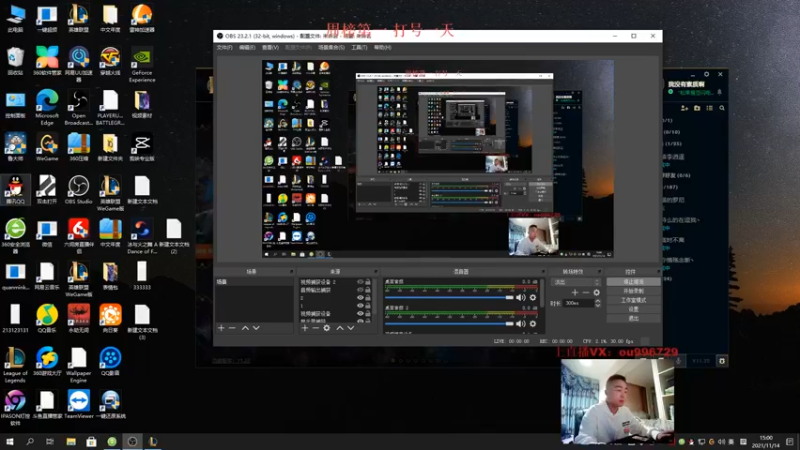Open source properties with the gear icon

click(x=327, y=328)
